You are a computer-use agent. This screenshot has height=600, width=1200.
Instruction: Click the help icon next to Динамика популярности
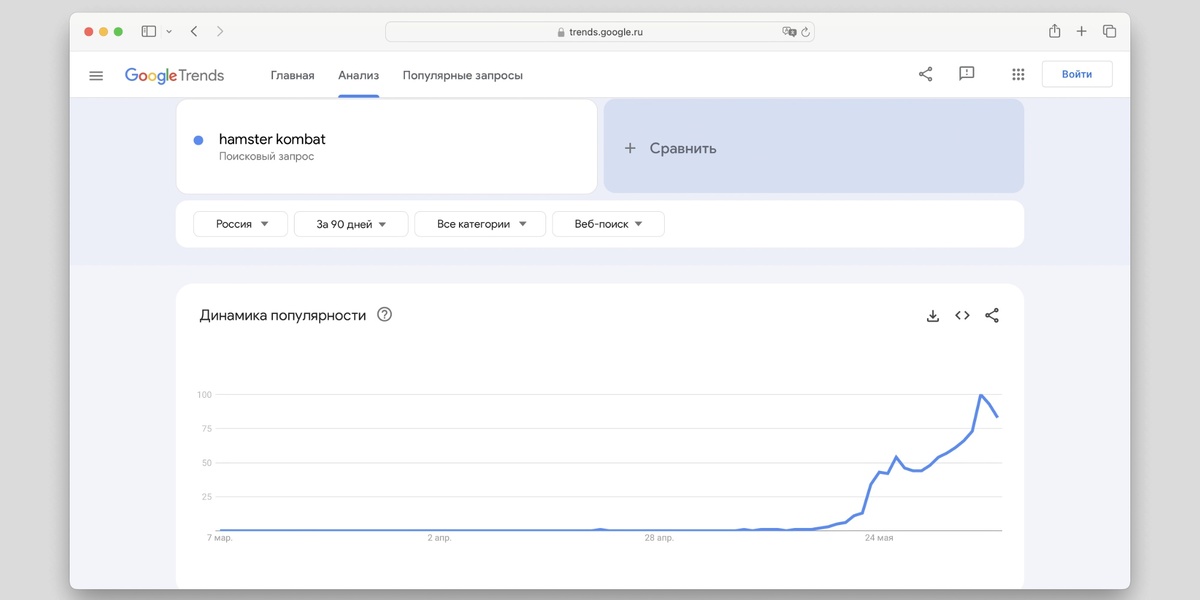[384, 314]
